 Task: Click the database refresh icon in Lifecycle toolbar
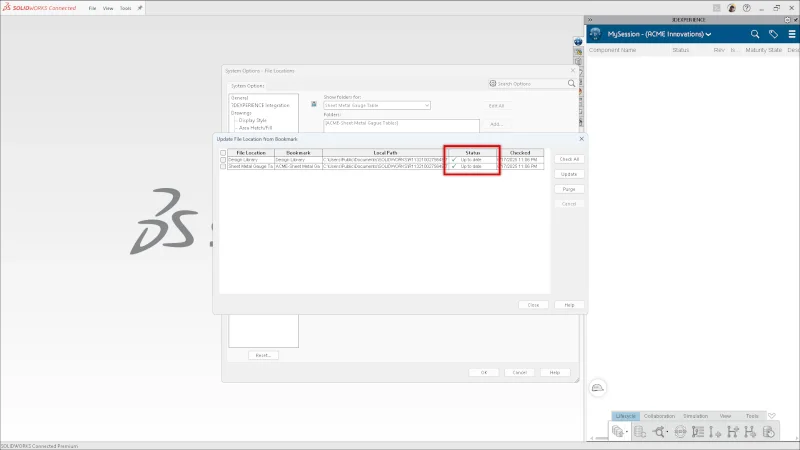[x=640, y=432]
